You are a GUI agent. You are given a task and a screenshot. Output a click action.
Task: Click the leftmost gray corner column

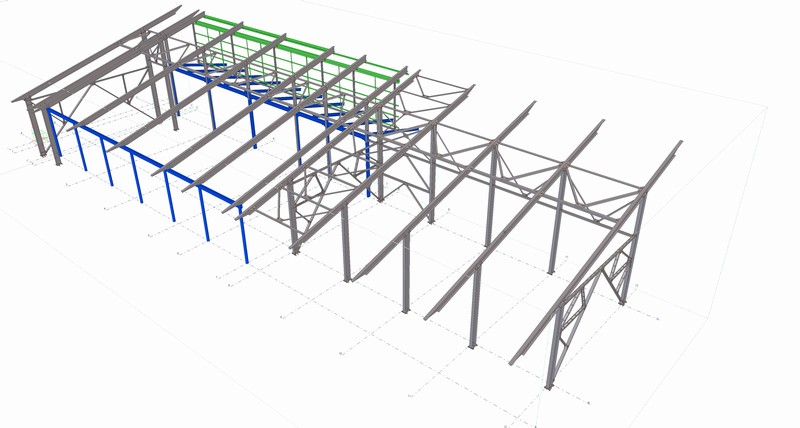click(x=38, y=130)
